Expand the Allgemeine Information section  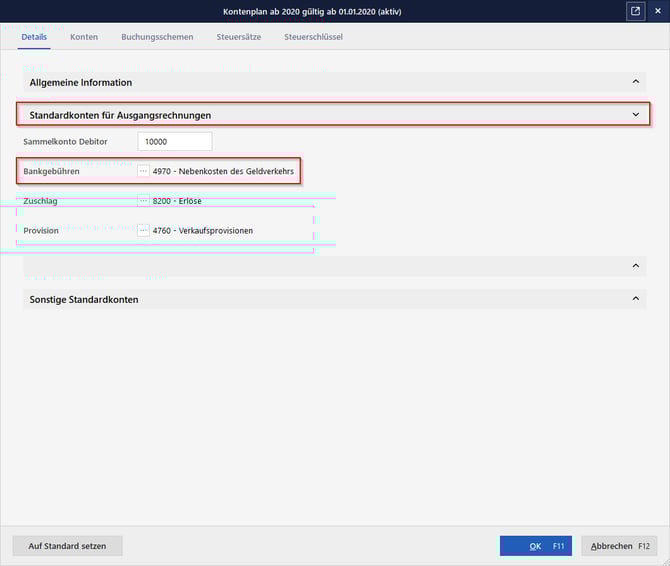coord(636,82)
